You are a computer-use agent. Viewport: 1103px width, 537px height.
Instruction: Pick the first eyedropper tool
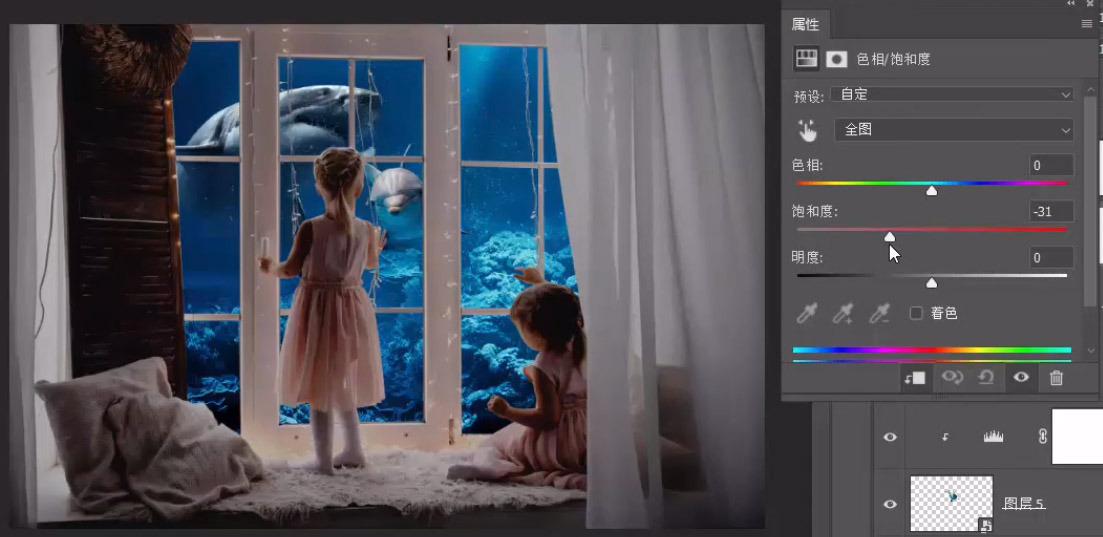coord(806,313)
